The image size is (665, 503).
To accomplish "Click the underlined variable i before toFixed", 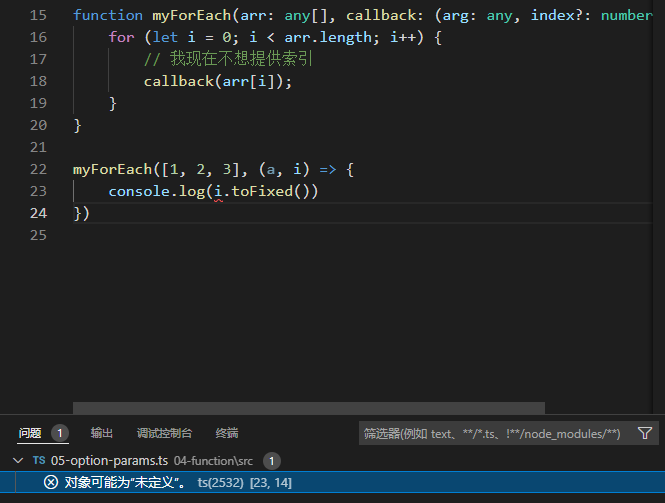I will [x=218, y=191].
